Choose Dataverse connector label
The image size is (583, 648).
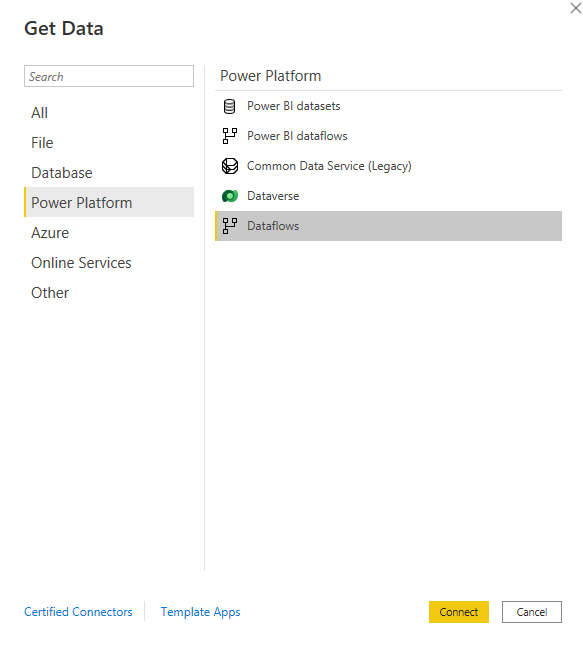pyautogui.click(x=273, y=196)
